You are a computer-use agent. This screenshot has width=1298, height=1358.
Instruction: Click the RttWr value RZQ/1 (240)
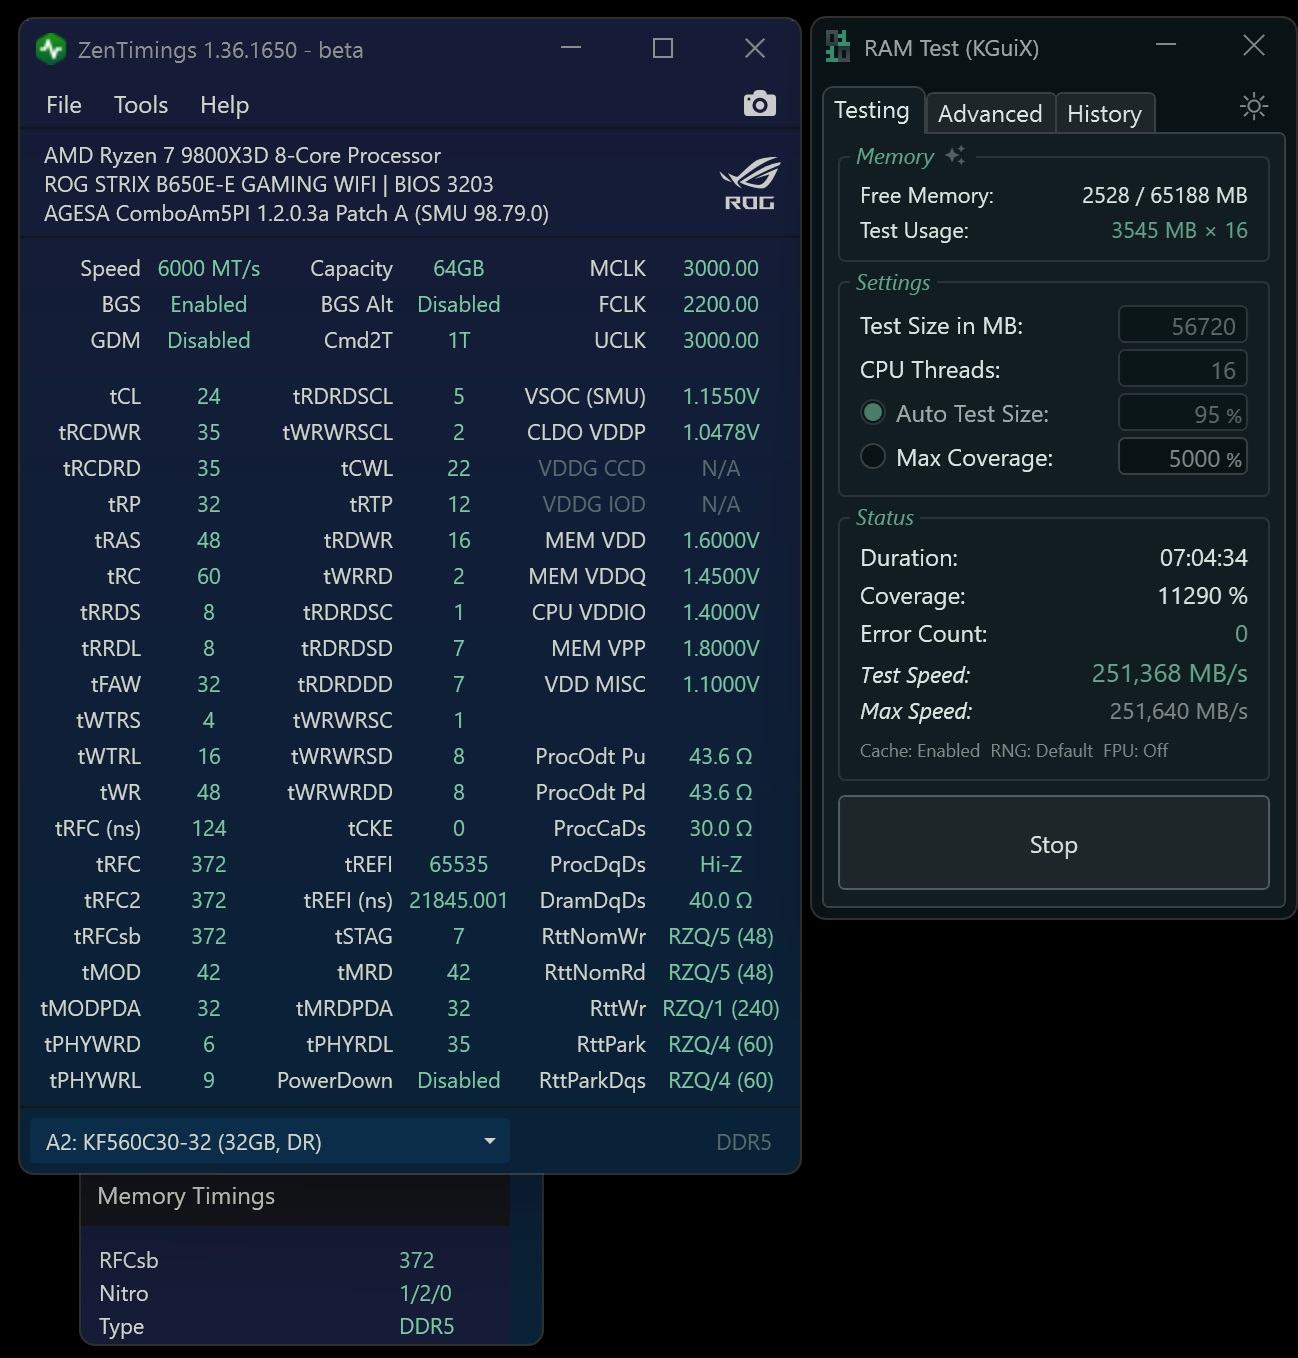(720, 1008)
